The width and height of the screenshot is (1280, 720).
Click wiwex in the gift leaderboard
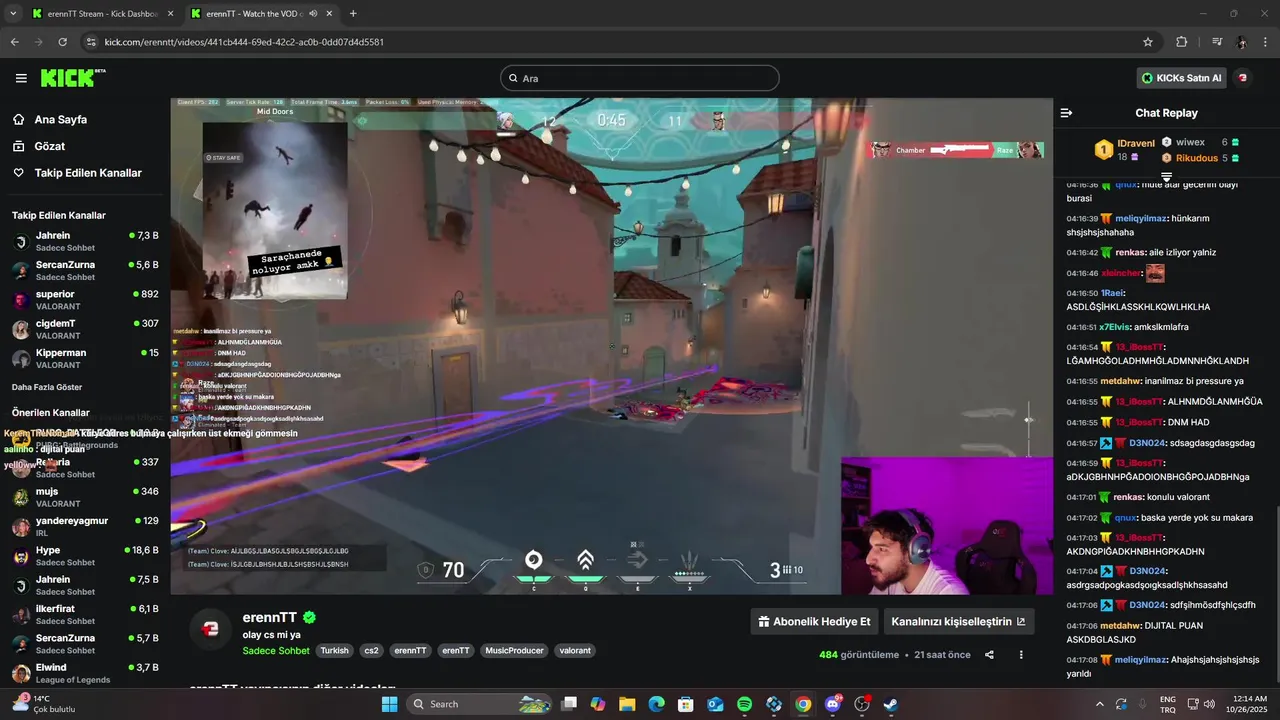pos(1190,142)
